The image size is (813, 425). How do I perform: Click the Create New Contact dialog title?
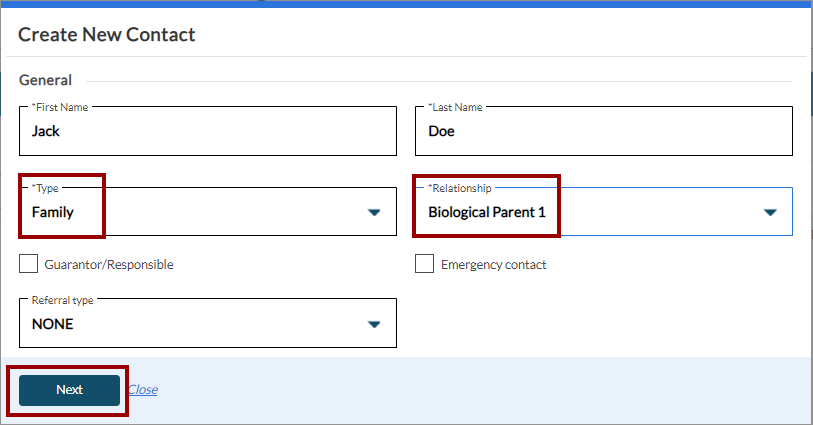(107, 35)
